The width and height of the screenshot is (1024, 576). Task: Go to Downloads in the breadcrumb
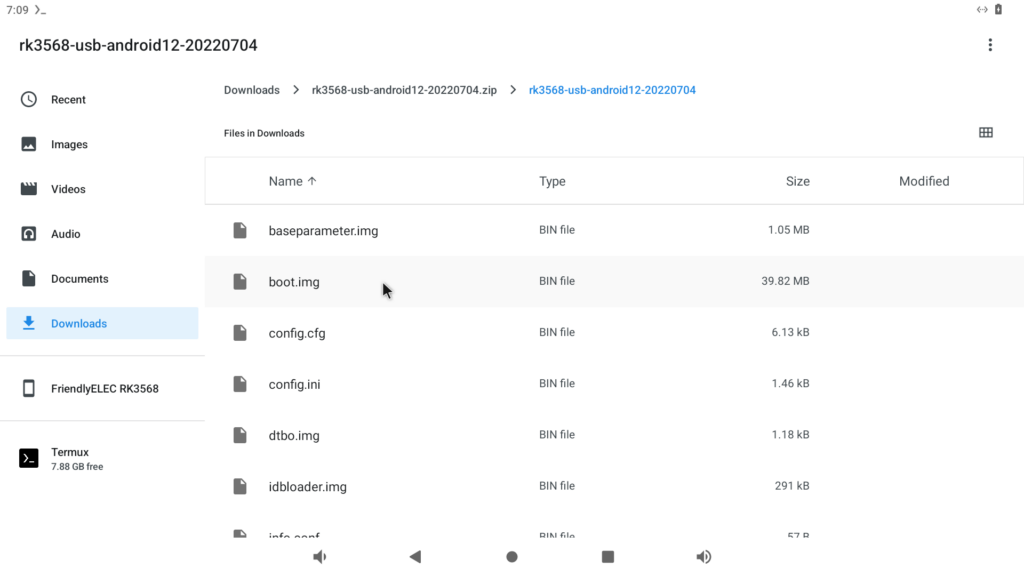pos(251,90)
